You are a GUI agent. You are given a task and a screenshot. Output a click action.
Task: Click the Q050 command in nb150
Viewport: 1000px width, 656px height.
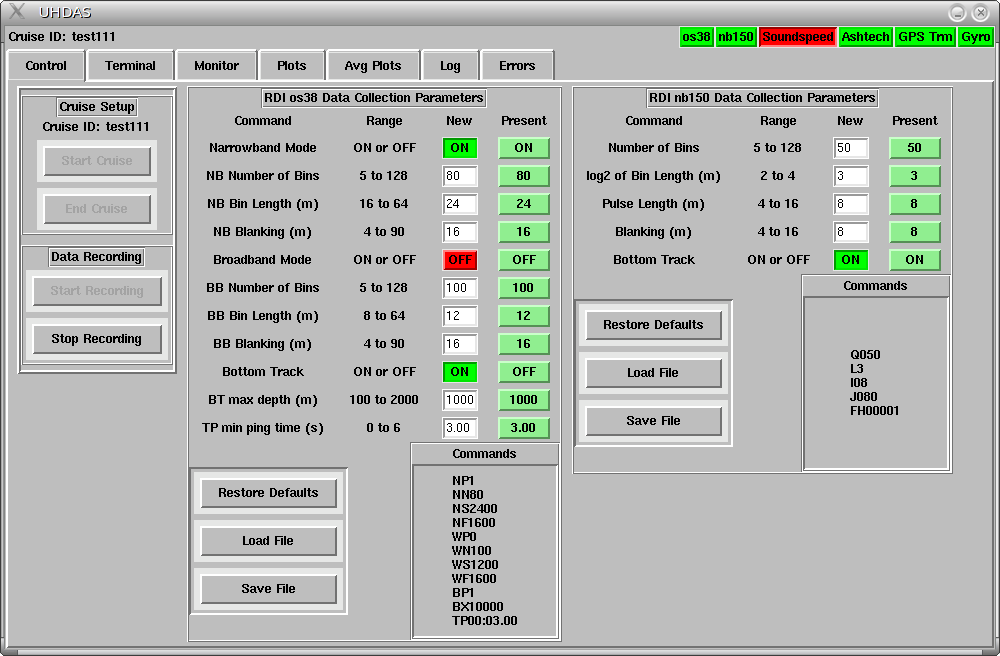(x=865, y=355)
